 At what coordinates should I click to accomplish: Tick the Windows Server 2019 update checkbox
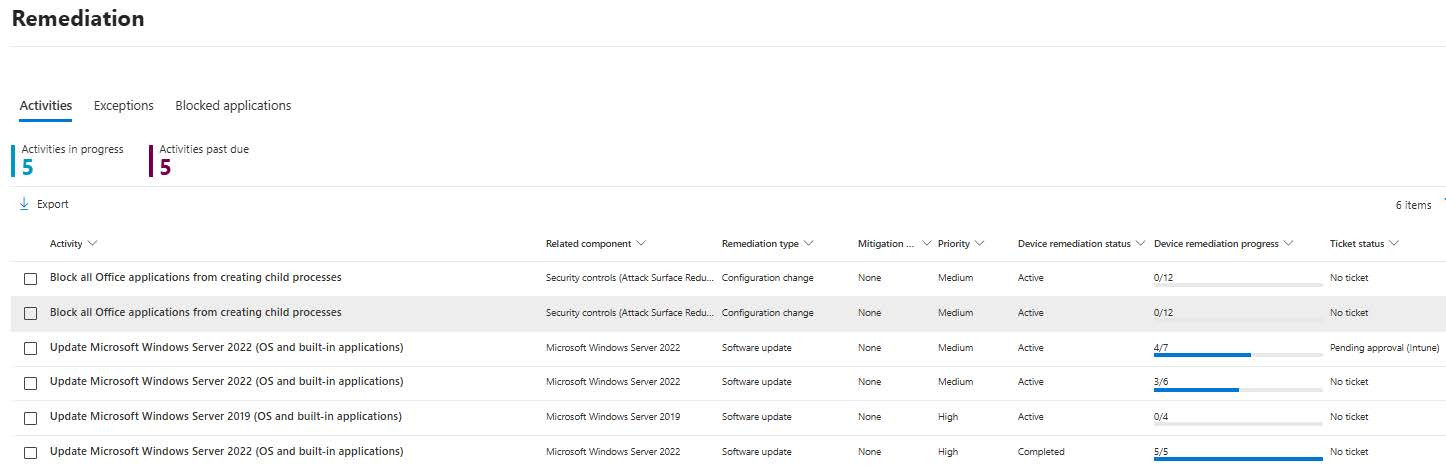click(30, 417)
